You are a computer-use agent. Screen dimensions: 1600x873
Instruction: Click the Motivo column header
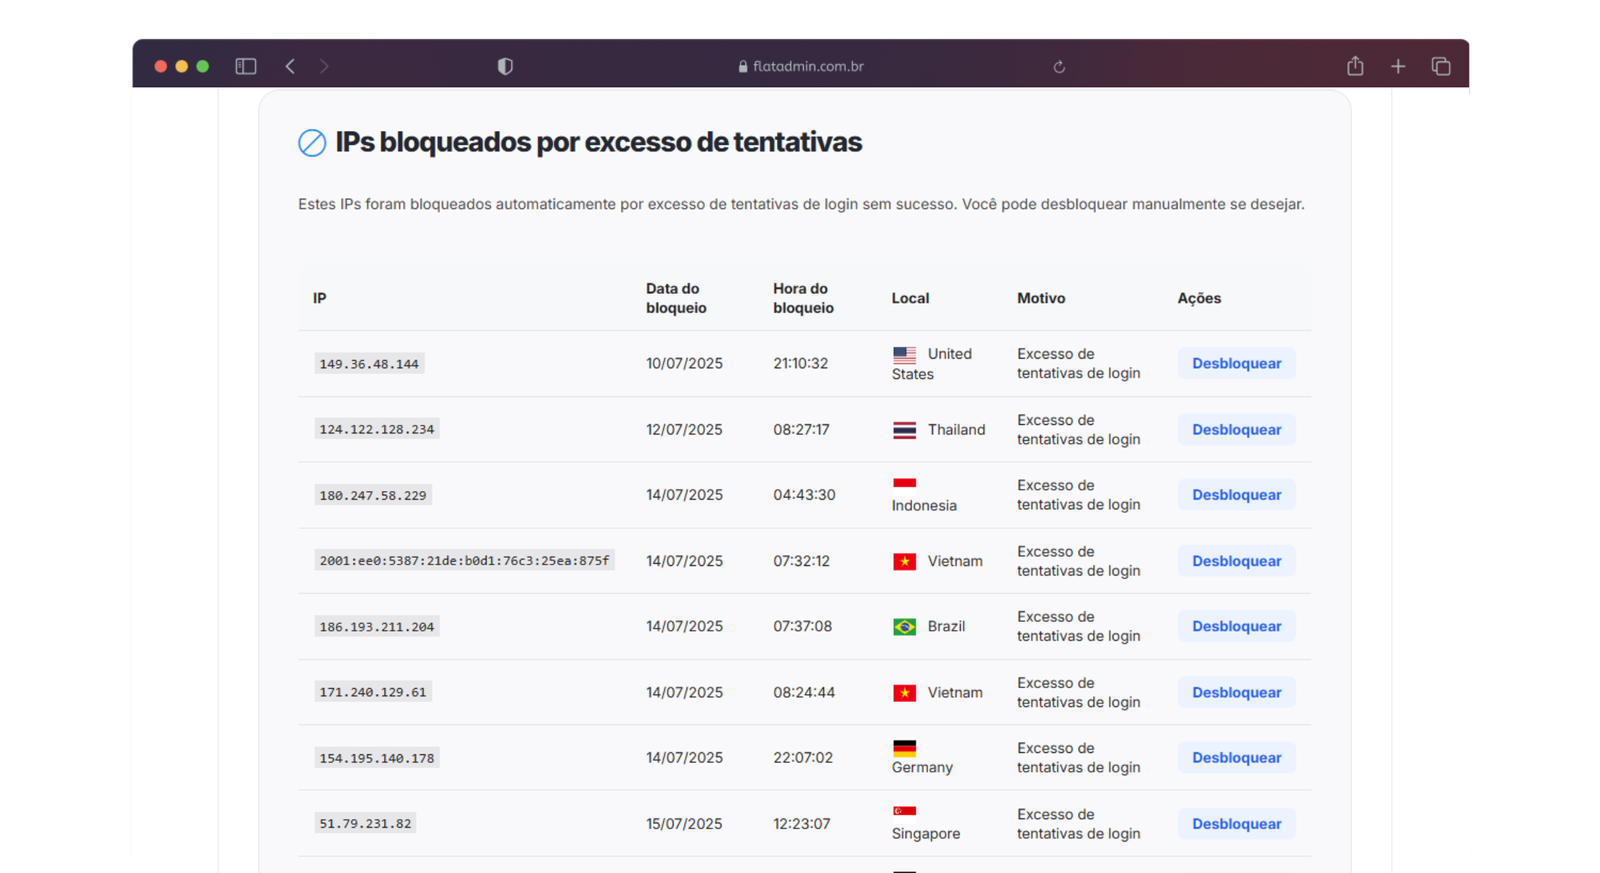point(1041,298)
